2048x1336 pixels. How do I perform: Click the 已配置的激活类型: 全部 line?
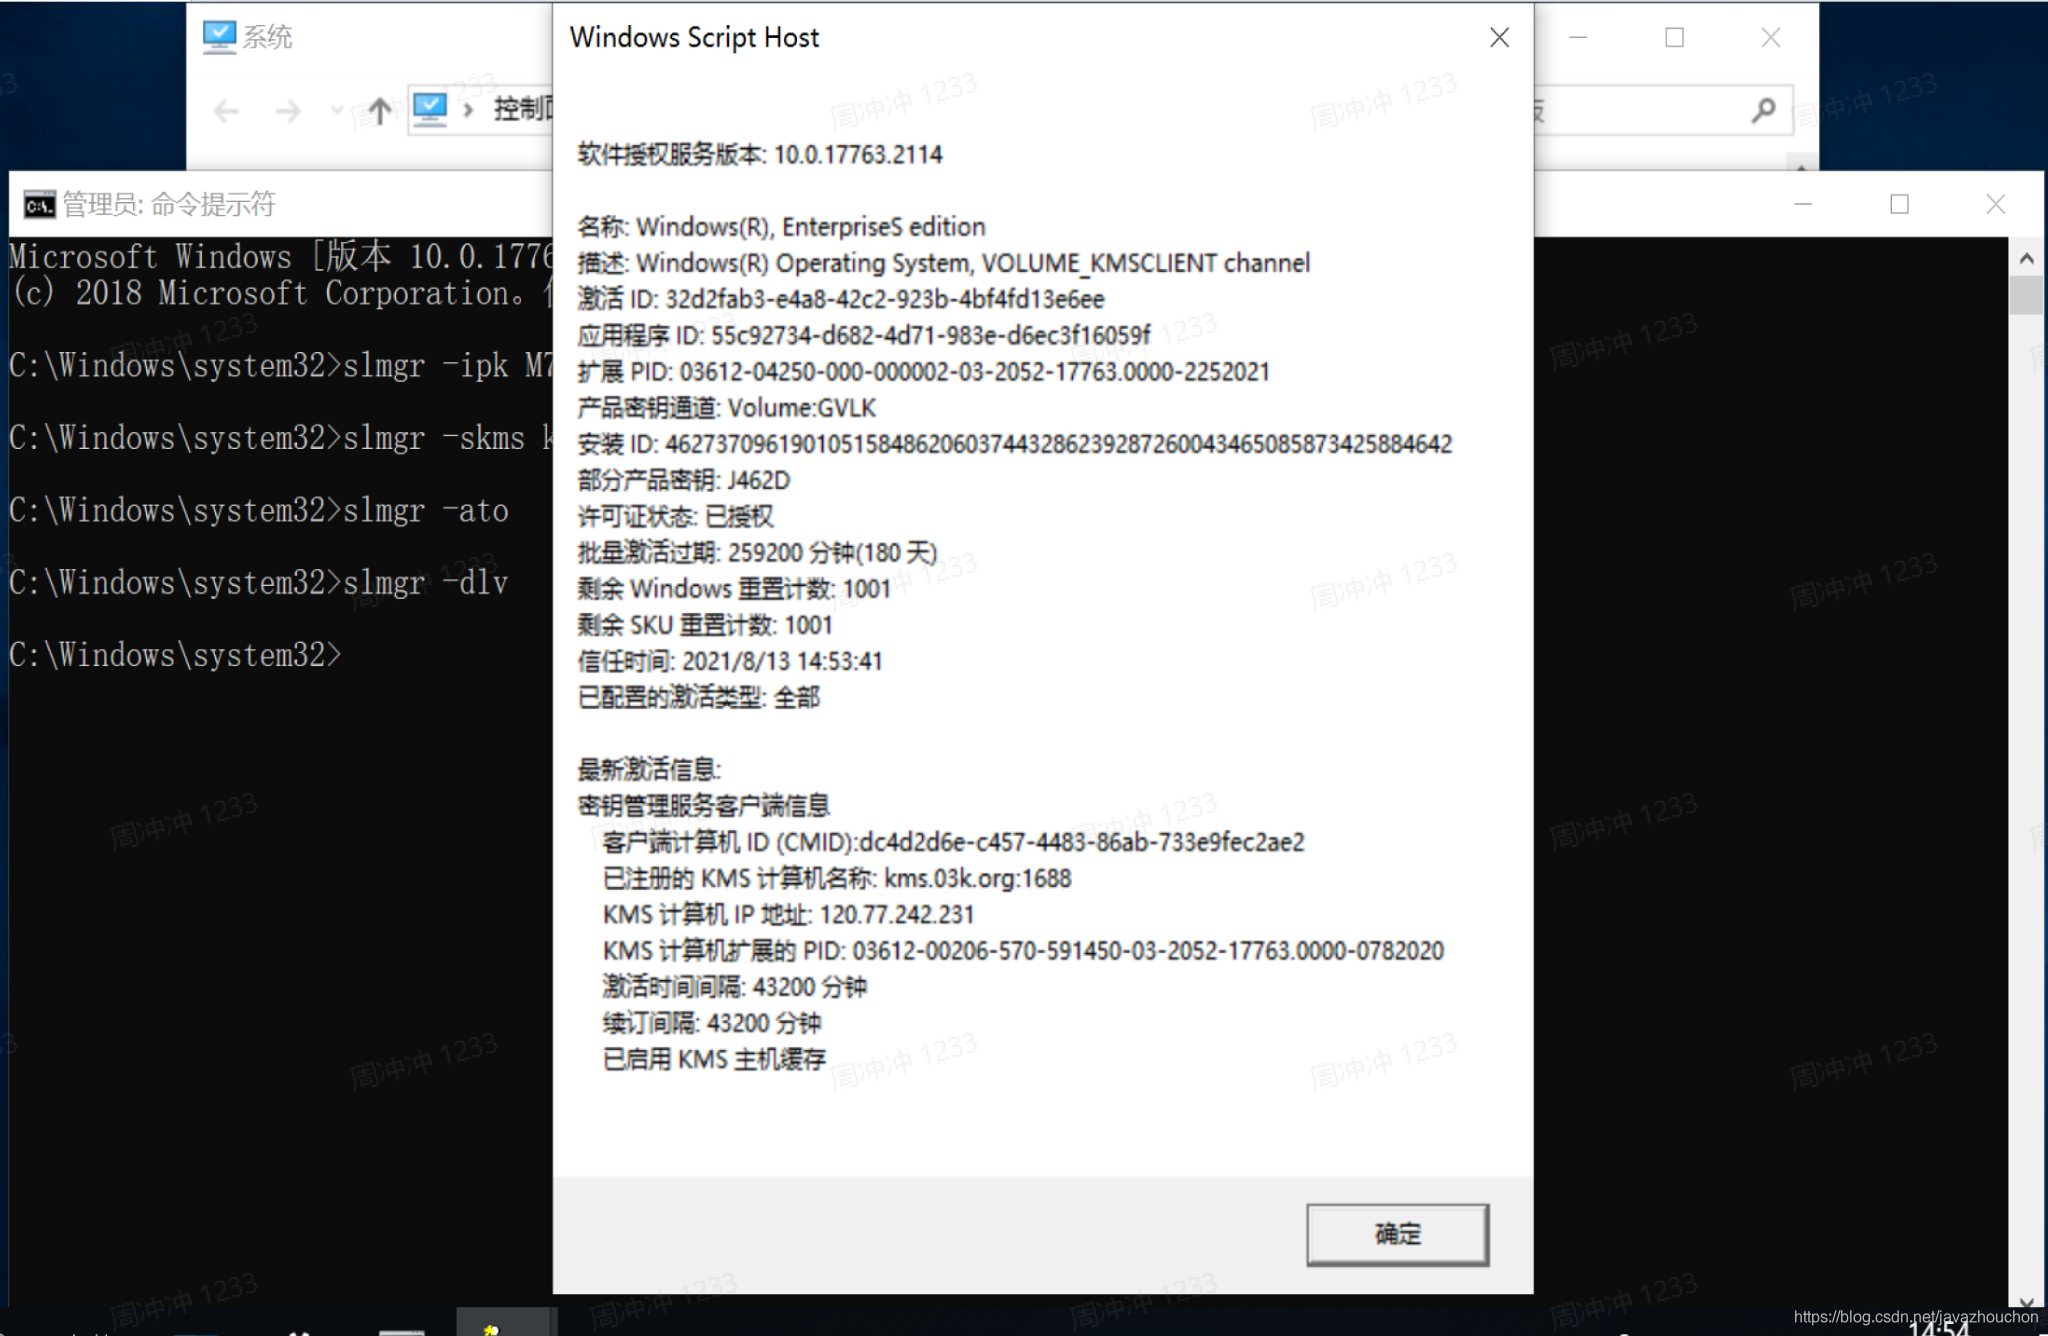coord(698,697)
